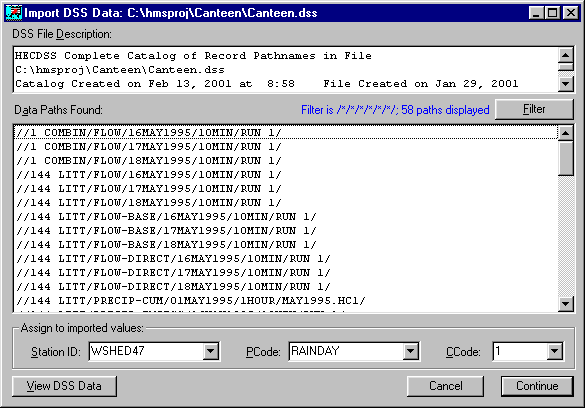Select path 144 LITT/FLOW-DIRECT/16MAY1995/10MIN/RUN 1
This screenshot has height=408, width=585.
tap(286, 258)
